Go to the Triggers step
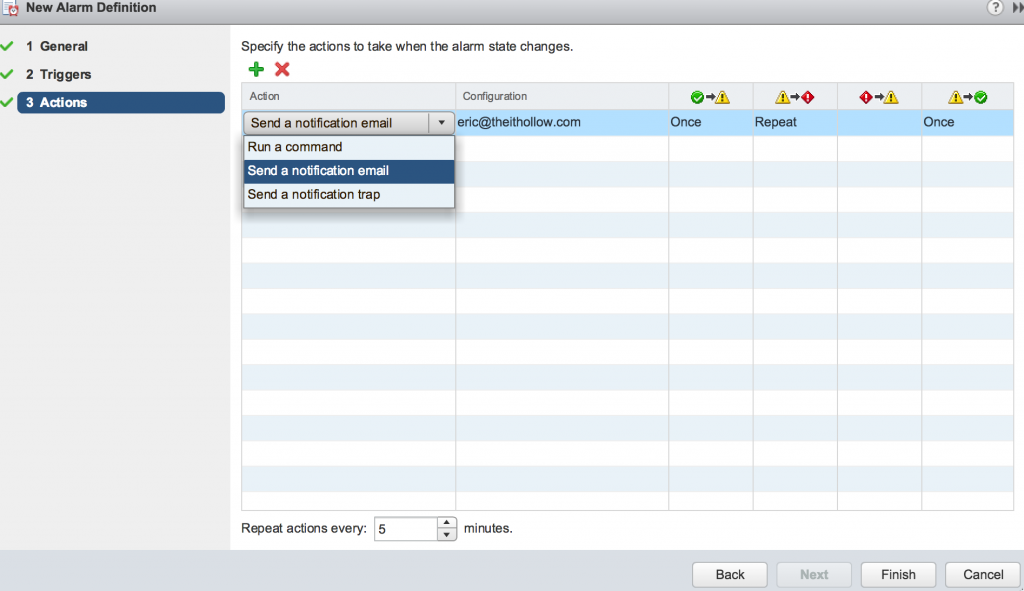Screen dimensions: 1024x591 click(65, 74)
